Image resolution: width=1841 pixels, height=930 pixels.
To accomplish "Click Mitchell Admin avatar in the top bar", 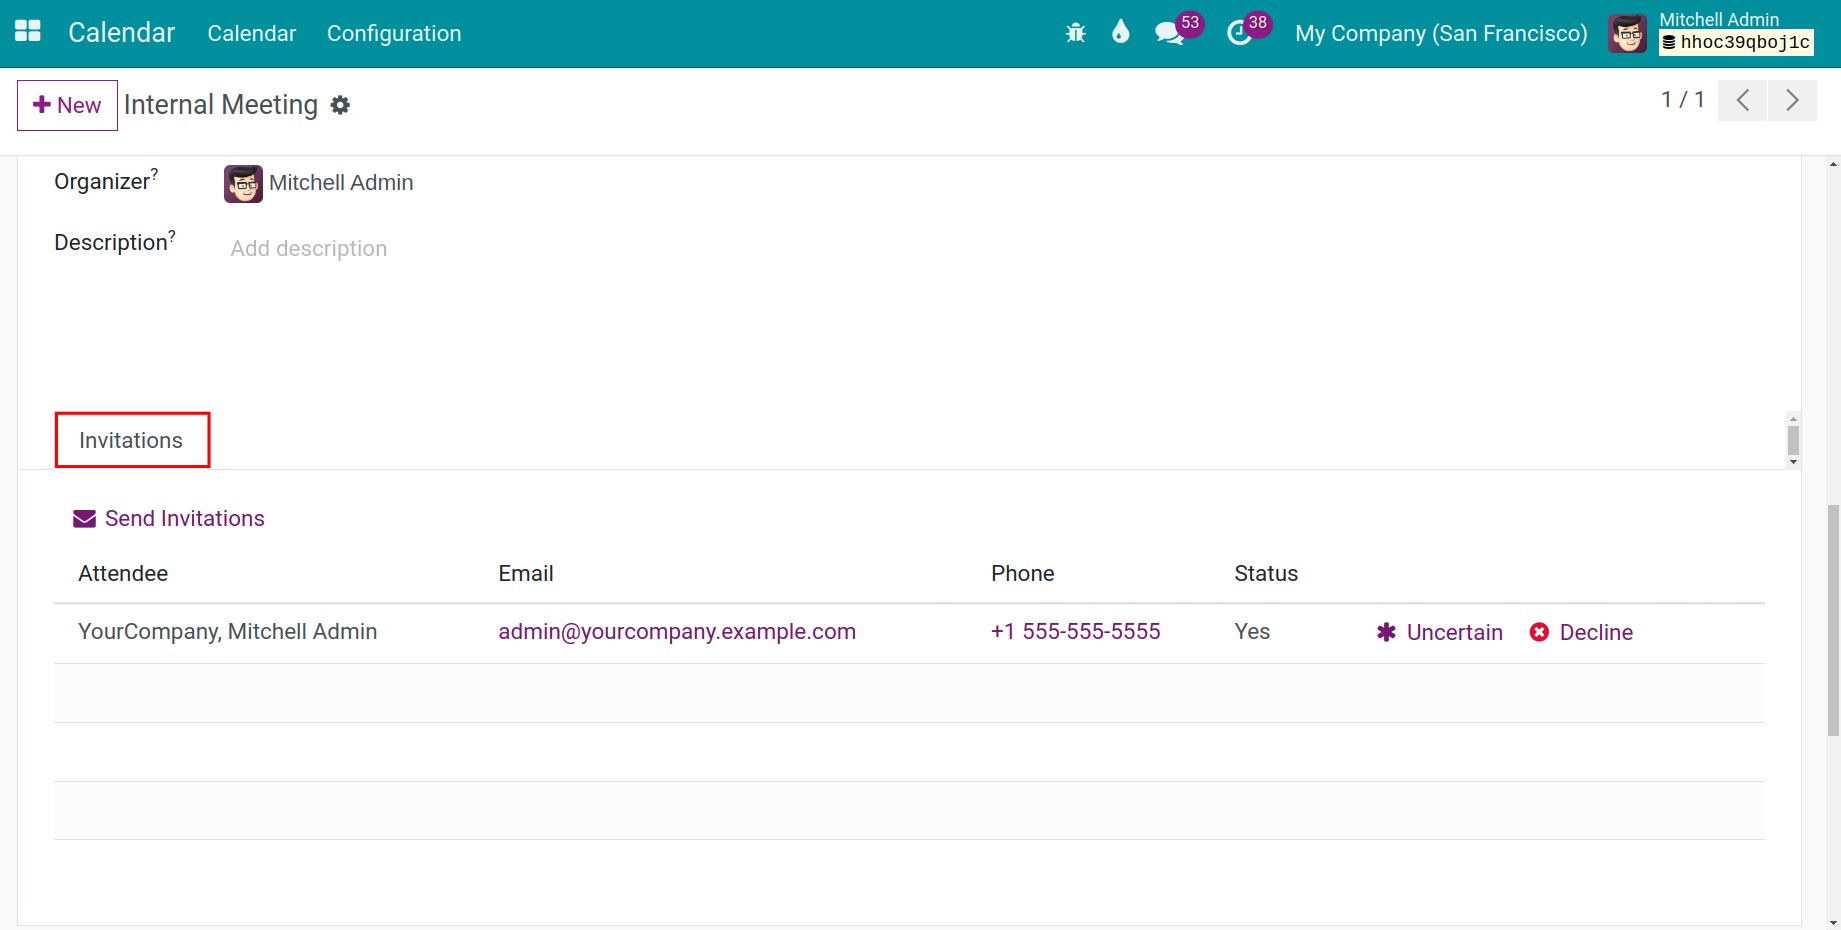I will (1627, 34).
